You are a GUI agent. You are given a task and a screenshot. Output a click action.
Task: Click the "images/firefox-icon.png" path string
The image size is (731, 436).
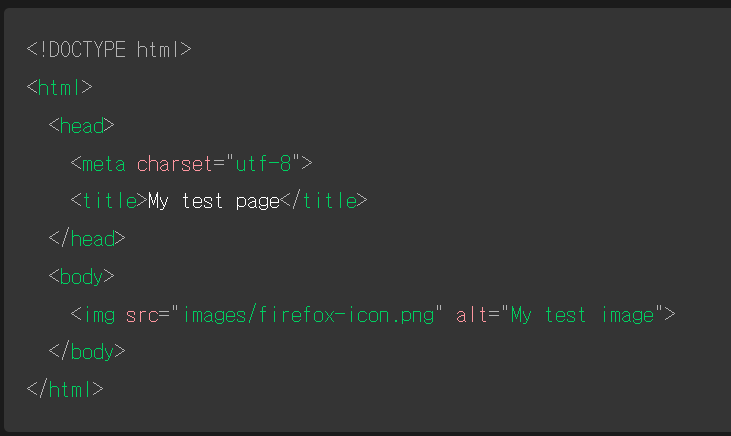306,315
